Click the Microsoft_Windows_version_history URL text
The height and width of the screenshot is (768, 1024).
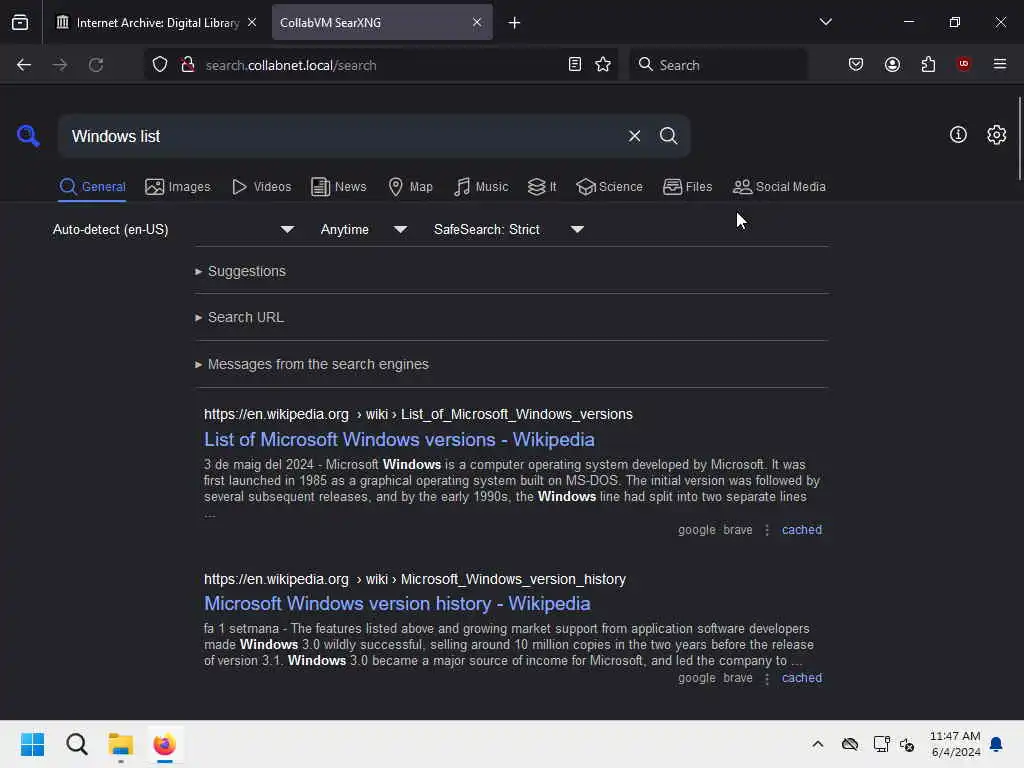point(415,579)
